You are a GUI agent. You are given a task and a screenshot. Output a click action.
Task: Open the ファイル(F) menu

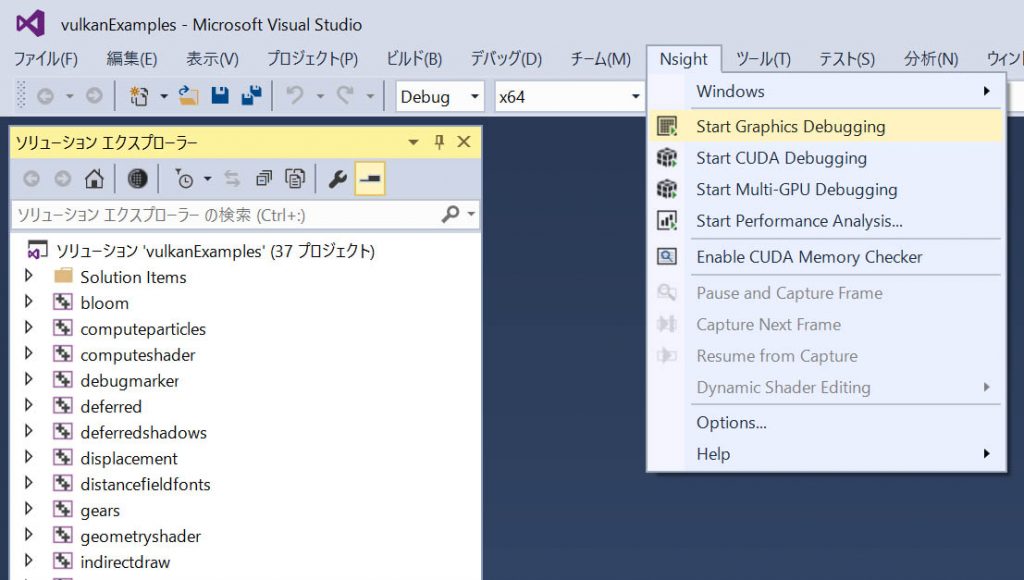[46, 59]
